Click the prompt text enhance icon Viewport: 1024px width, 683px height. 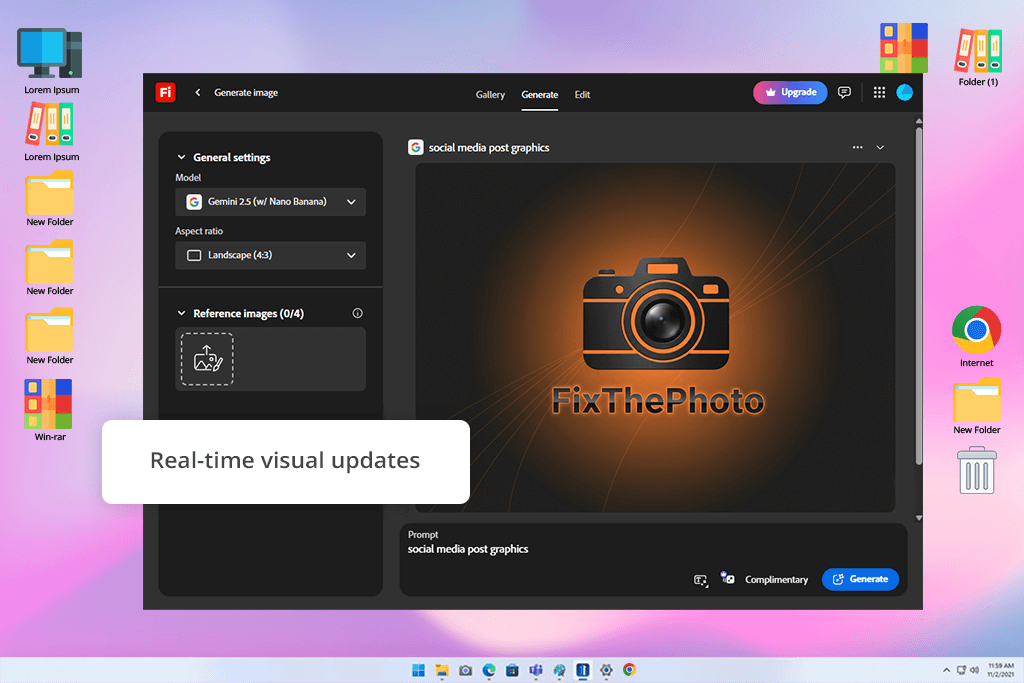(x=701, y=580)
